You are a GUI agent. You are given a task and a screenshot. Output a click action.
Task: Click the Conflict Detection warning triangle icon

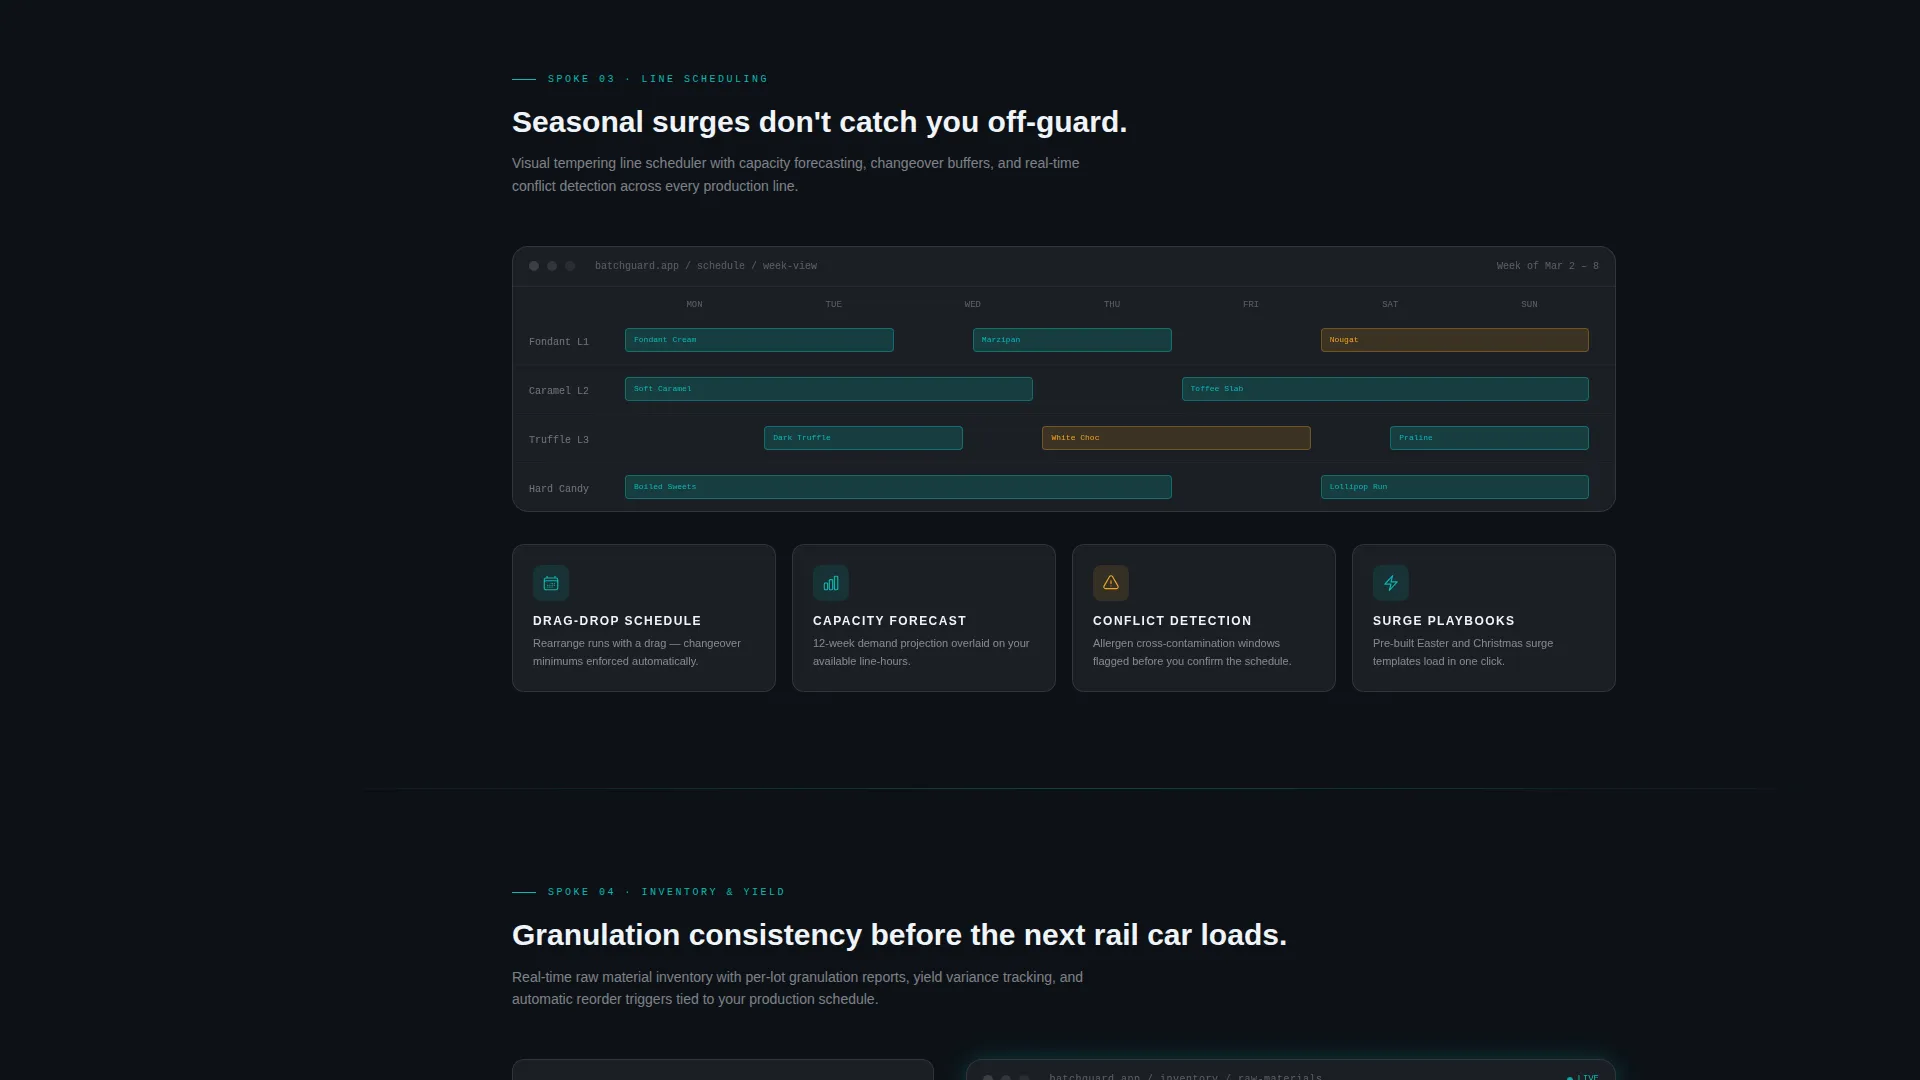[x=1111, y=583]
